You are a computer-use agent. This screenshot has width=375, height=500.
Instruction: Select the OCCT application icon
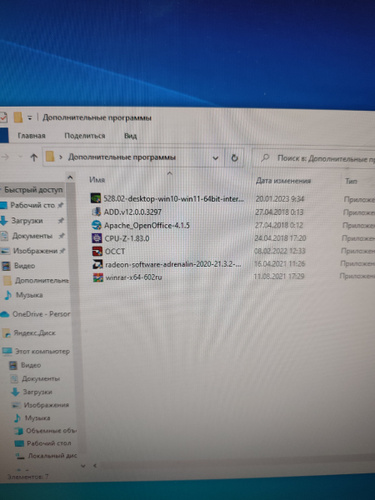pyautogui.click(x=97, y=251)
